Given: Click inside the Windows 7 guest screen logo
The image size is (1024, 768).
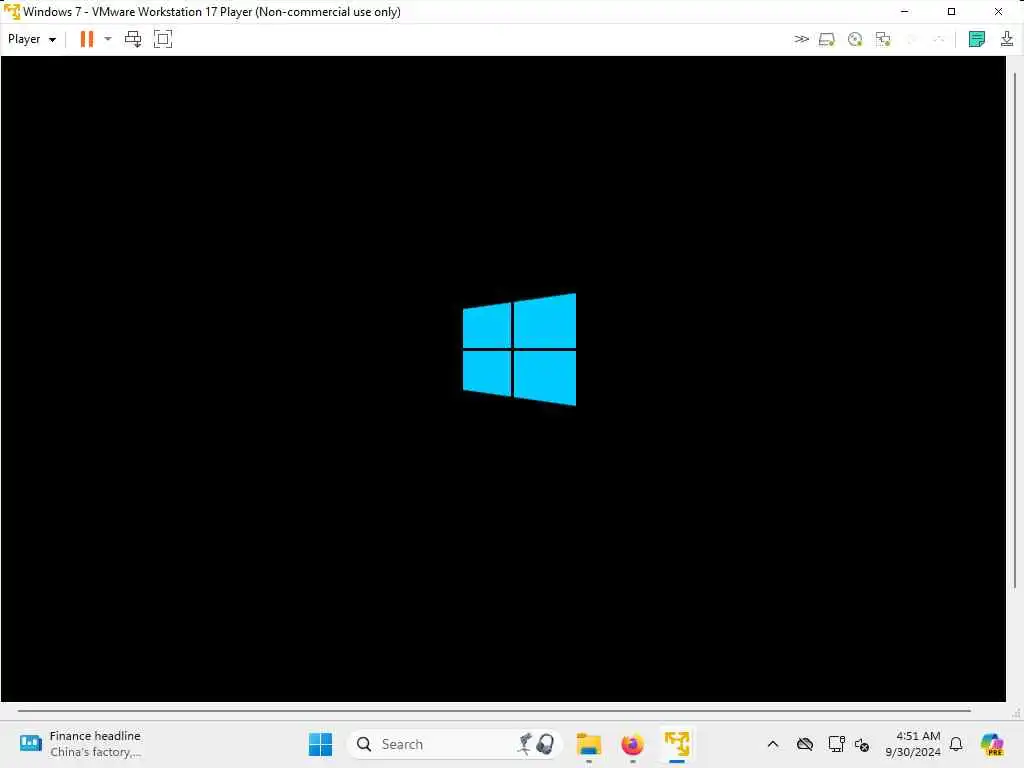Looking at the screenshot, I should coord(519,349).
